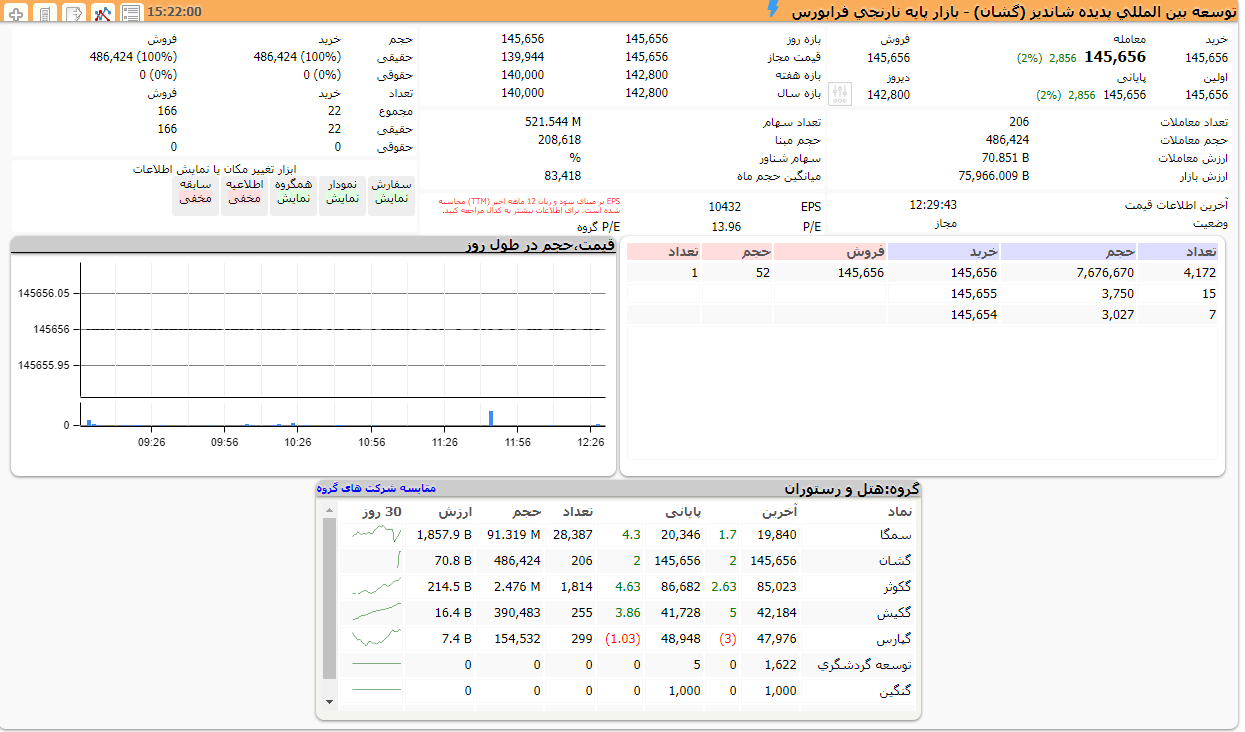Click the 30-day sparkline for گپارس
Screen dimensions: 1245x732
pos(376,639)
